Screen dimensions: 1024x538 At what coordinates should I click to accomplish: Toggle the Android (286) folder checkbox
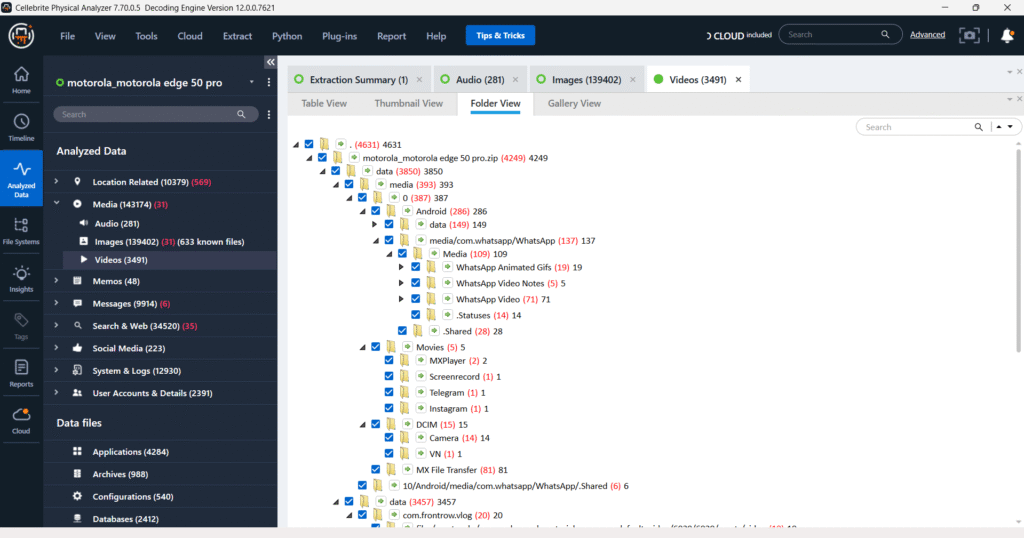[x=376, y=211]
